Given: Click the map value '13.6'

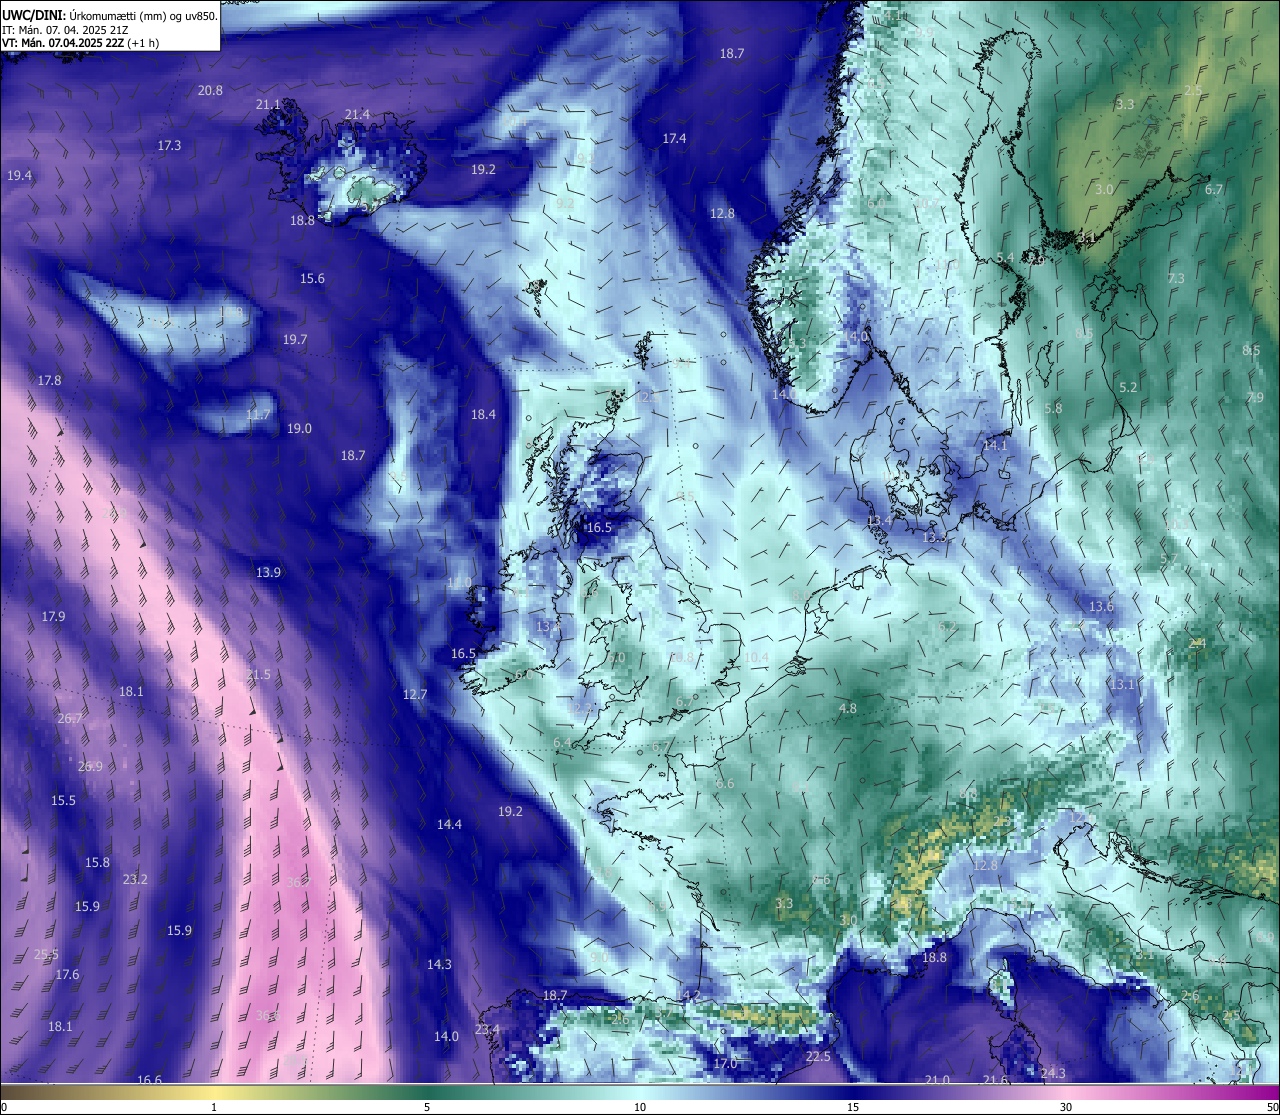Looking at the screenshot, I should (1100, 607).
